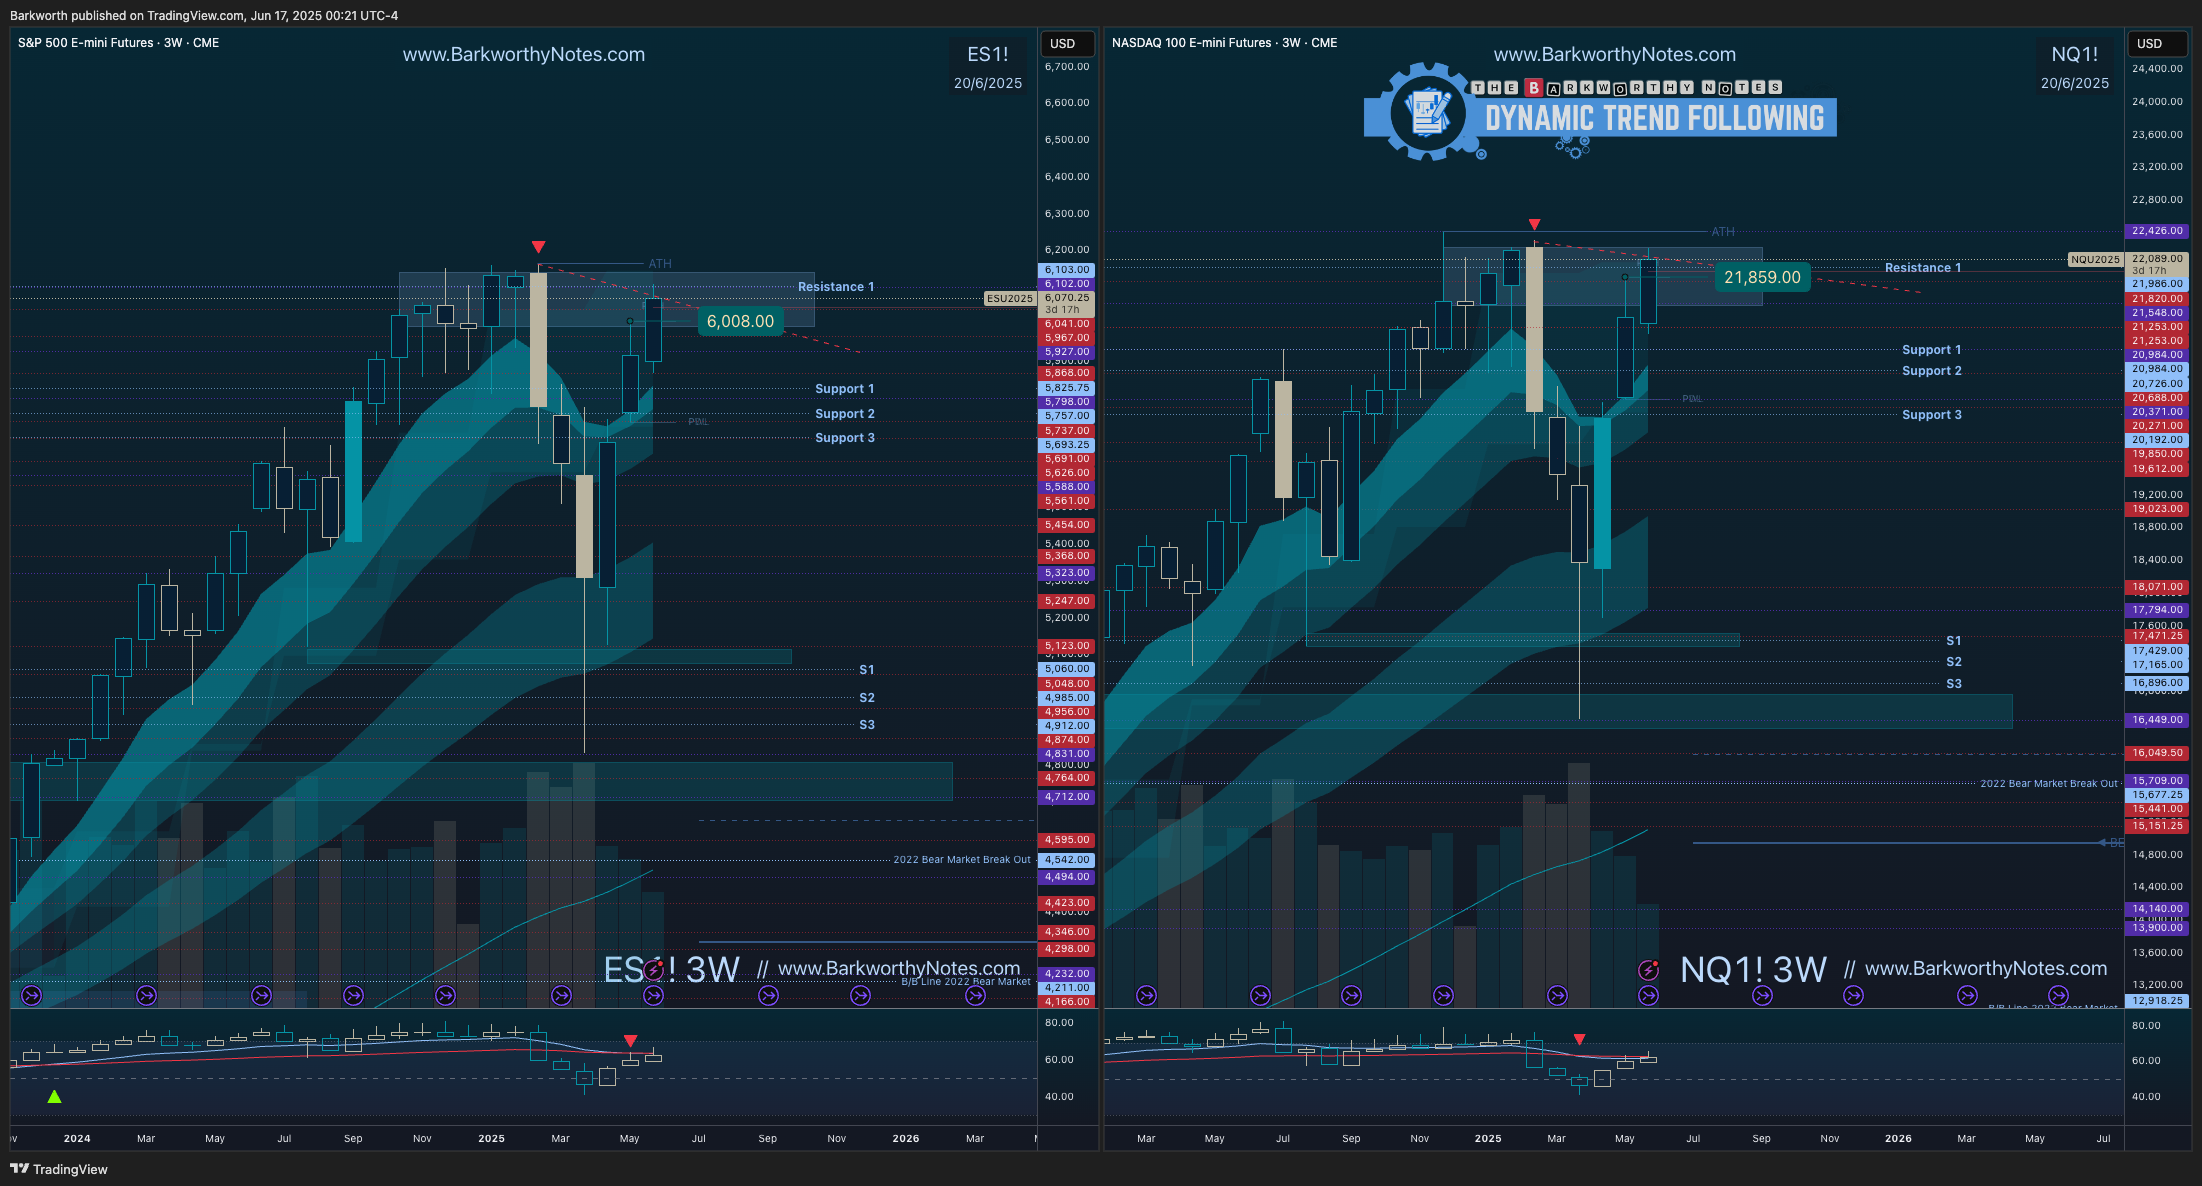Image resolution: width=2202 pixels, height=1186 pixels.
Task: Click ATH label in the S&P chart
Action: click(x=660, y=264)
